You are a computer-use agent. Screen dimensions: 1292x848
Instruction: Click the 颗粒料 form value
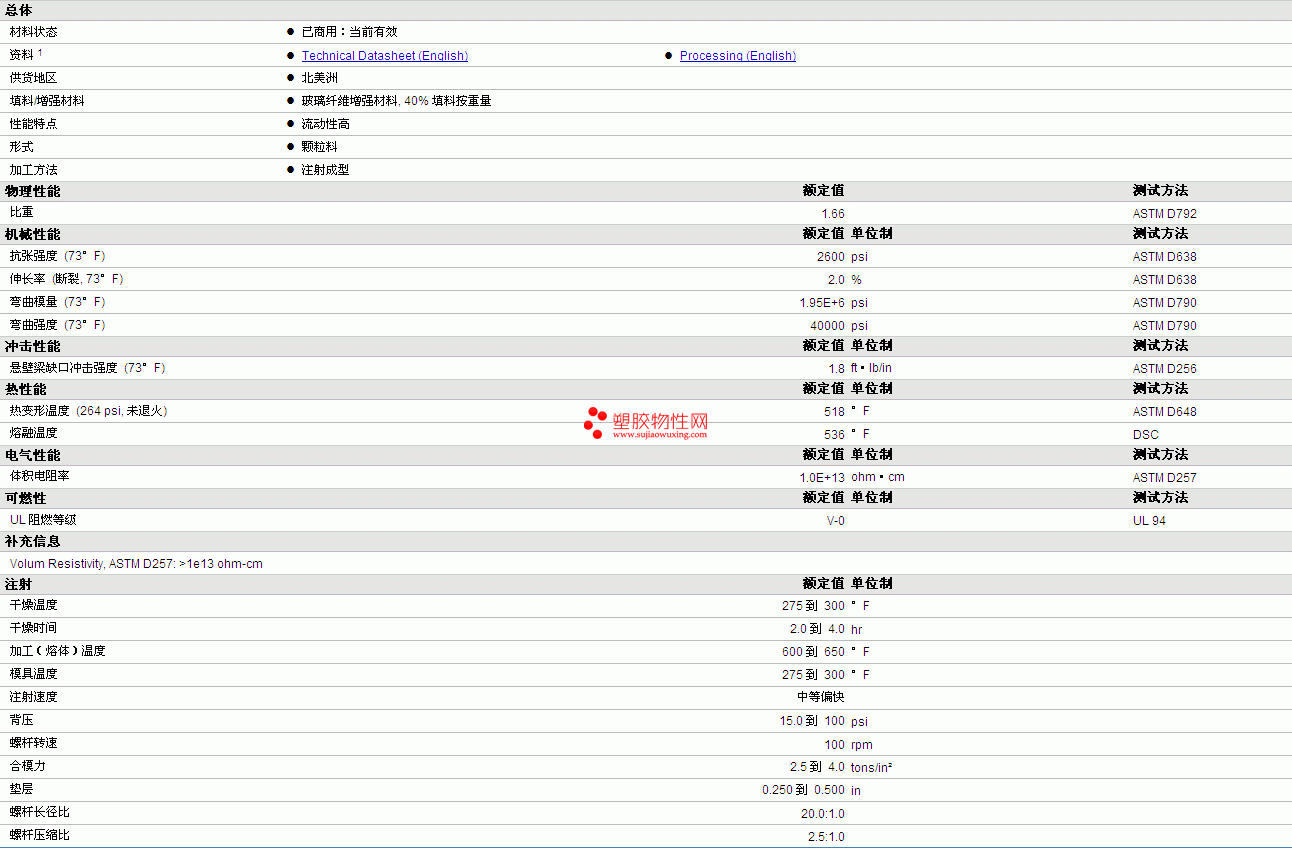point(320,147)
